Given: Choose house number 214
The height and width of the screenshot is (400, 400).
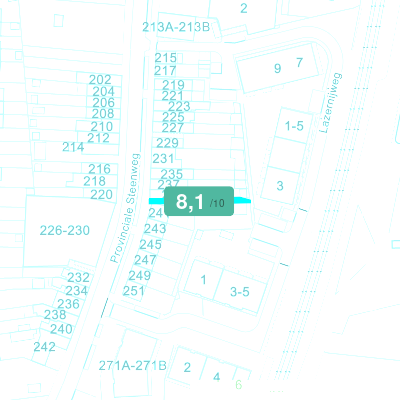Looking at the screenshot, I should coord(73,147).
